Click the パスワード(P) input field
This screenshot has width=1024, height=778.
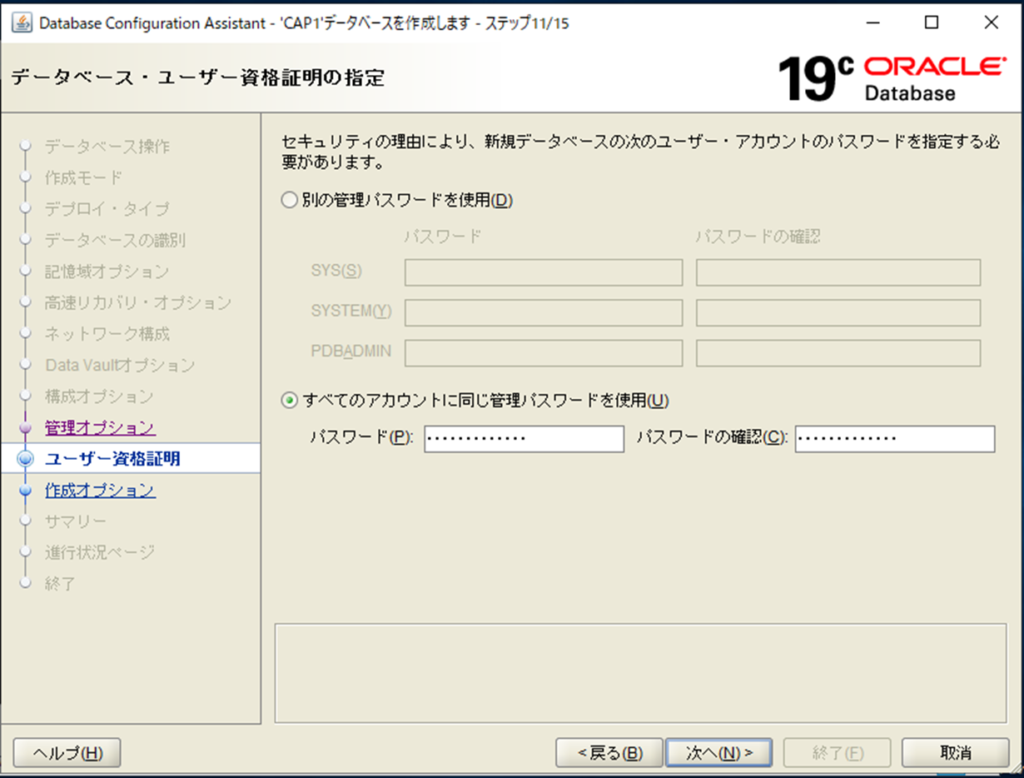pos(523,439)
